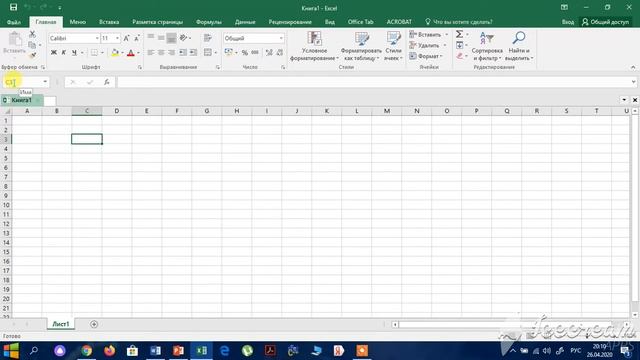640x360 pixels.
Task: Open Cell Styles (Стили ячеек) gallery
Action: [x=393, y=46]
